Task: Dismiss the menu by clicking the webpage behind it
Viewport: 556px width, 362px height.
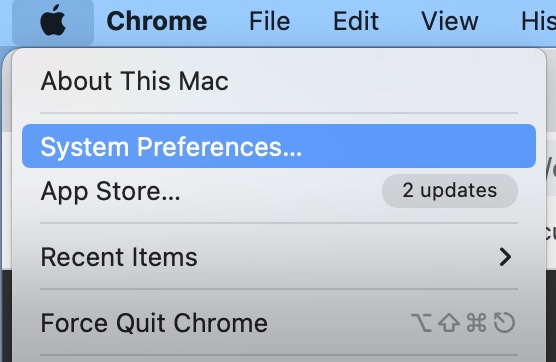Action: pyautogui.click(x=551, y=199)
